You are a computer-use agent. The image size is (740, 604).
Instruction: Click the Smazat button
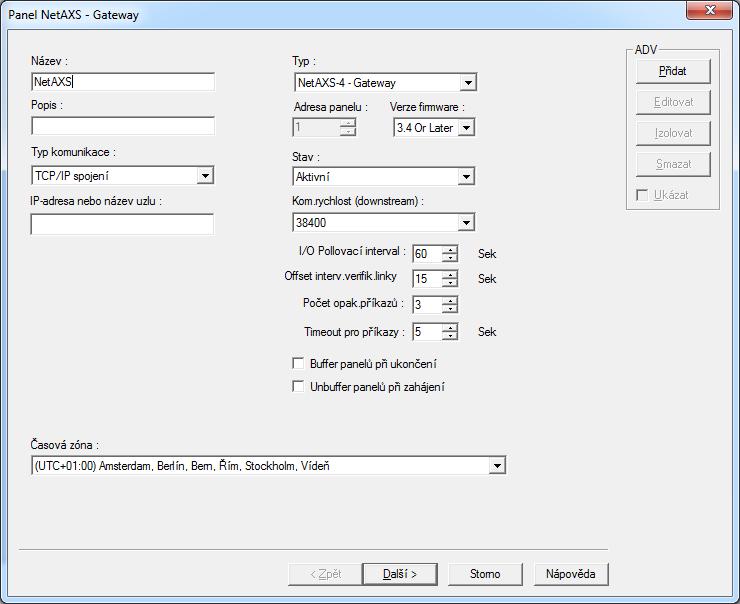pyautogui.click(x=673, y=164)
